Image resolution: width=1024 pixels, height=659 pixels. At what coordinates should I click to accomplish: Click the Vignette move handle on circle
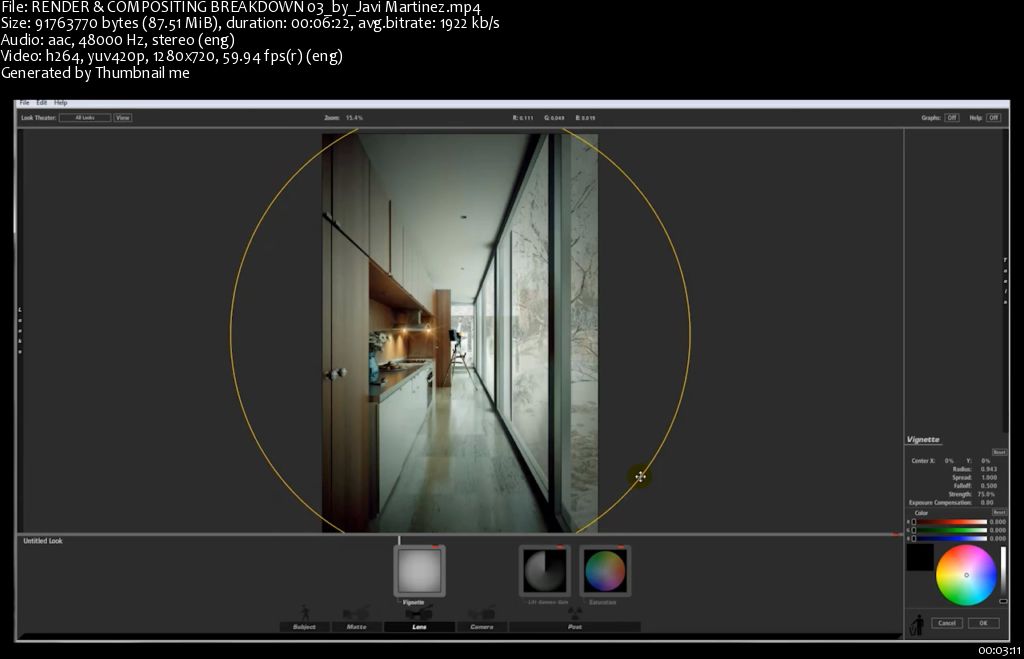[640, 476]
